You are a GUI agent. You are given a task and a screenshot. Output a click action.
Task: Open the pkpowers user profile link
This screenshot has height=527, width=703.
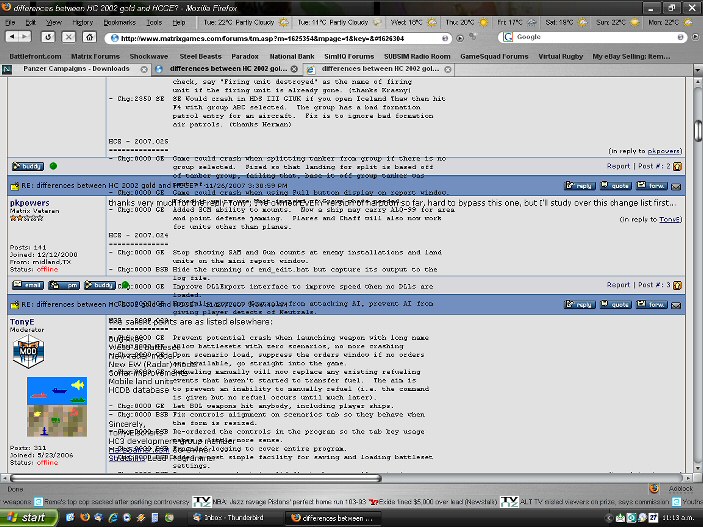point(30,203)
